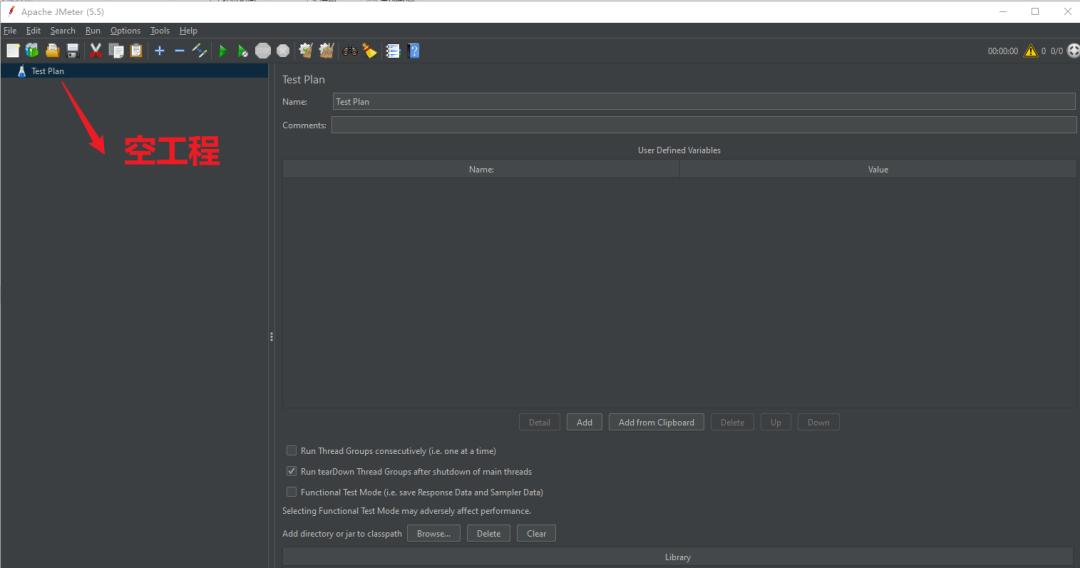The image size is (1080, 568).
Task: Click the Add variable button
Action: (584, 422)
